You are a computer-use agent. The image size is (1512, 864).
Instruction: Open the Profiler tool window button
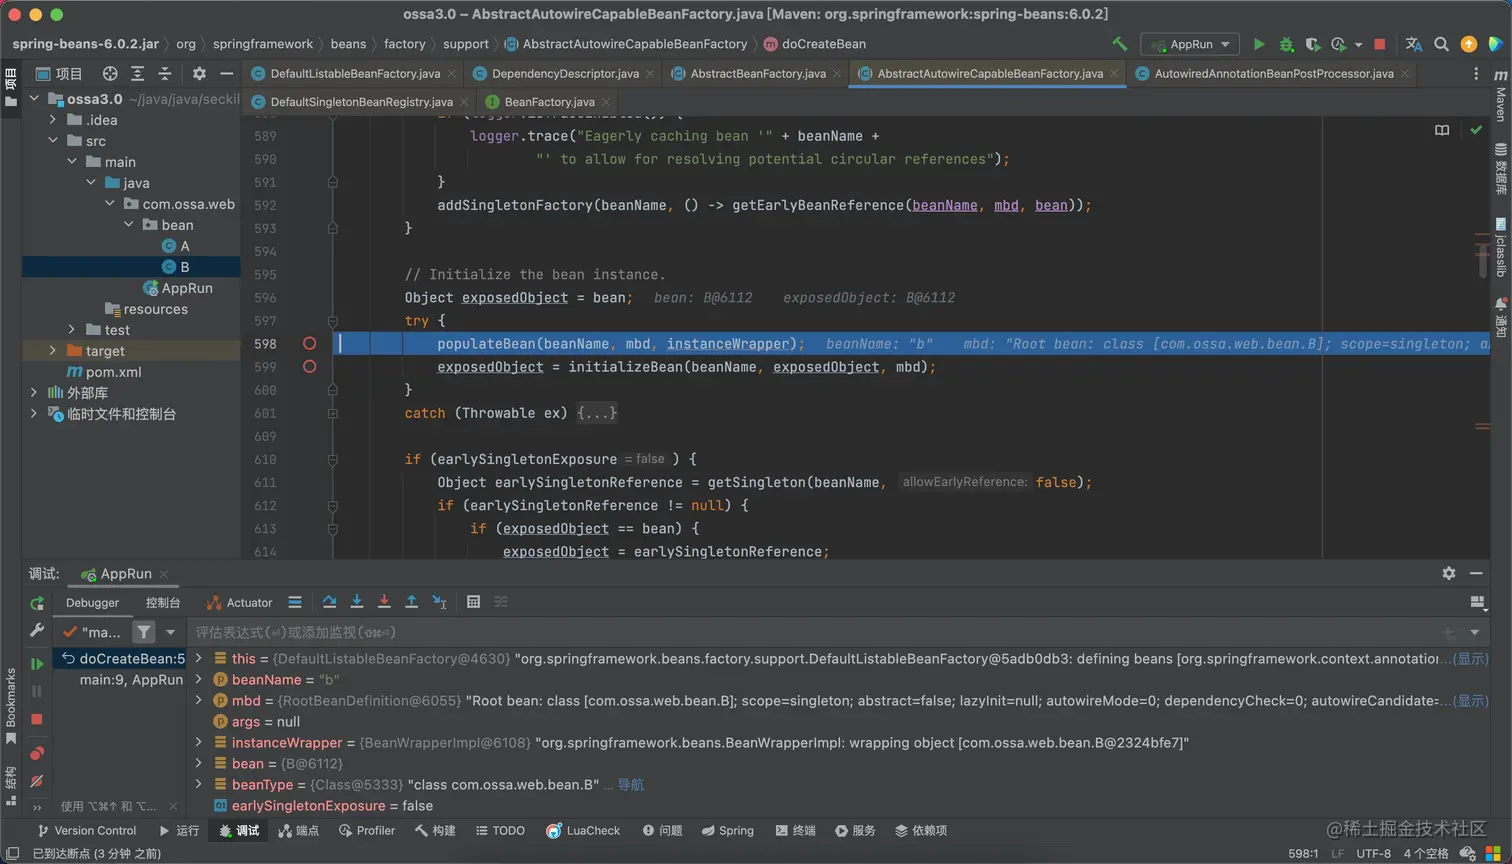tap(367, 831)
